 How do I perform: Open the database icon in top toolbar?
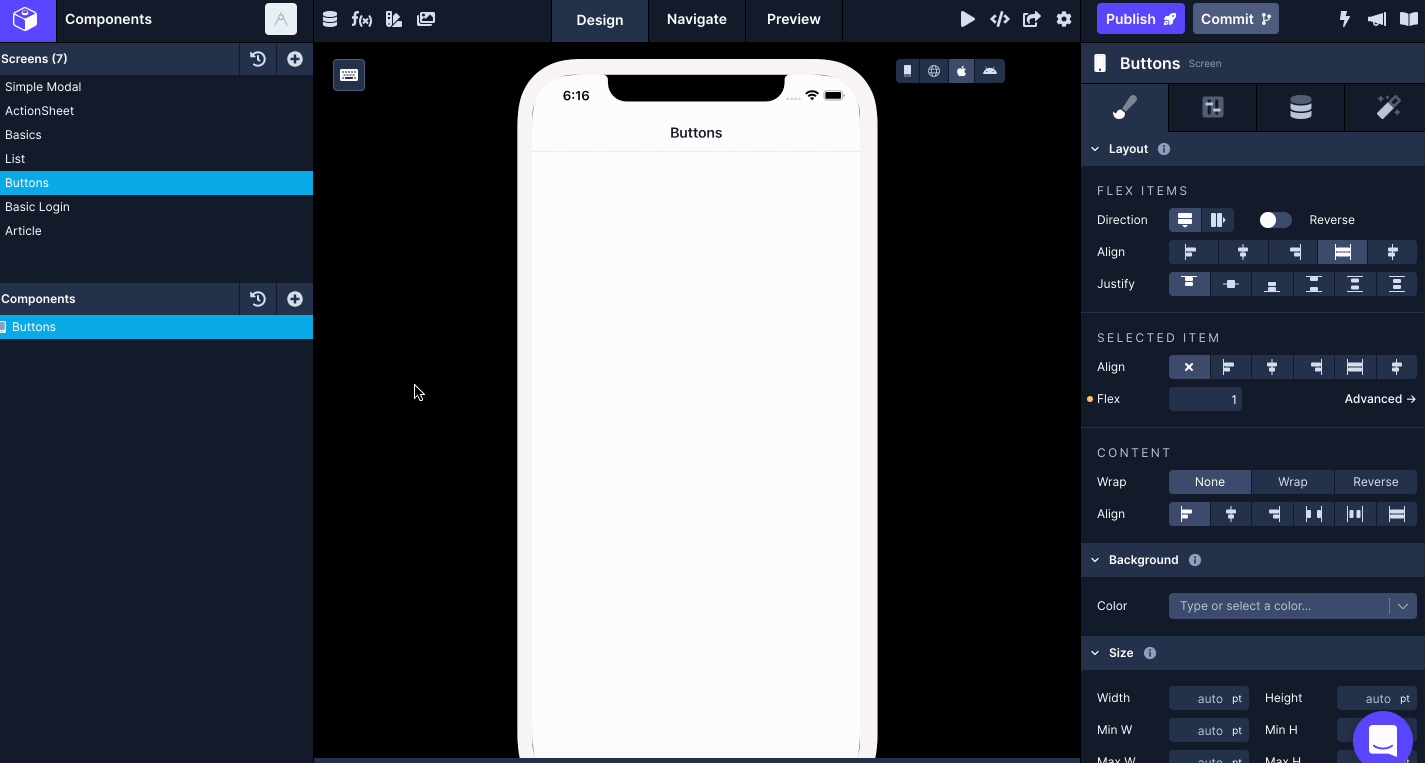pyautogui.click(x=330, y=19)
